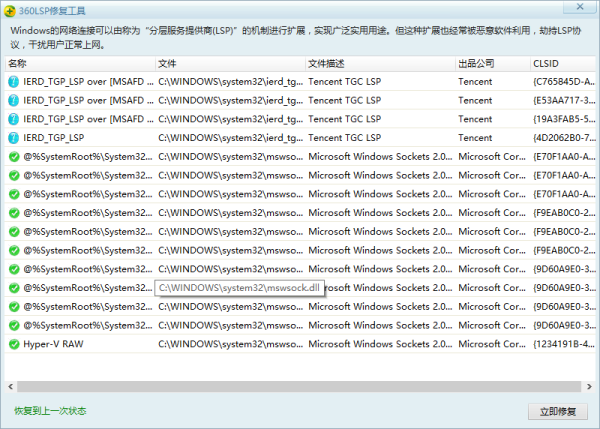Viewport: 600px width, 429px height.
Task: Click blue question icon of the {E53AA717 row
Action: 14,100
